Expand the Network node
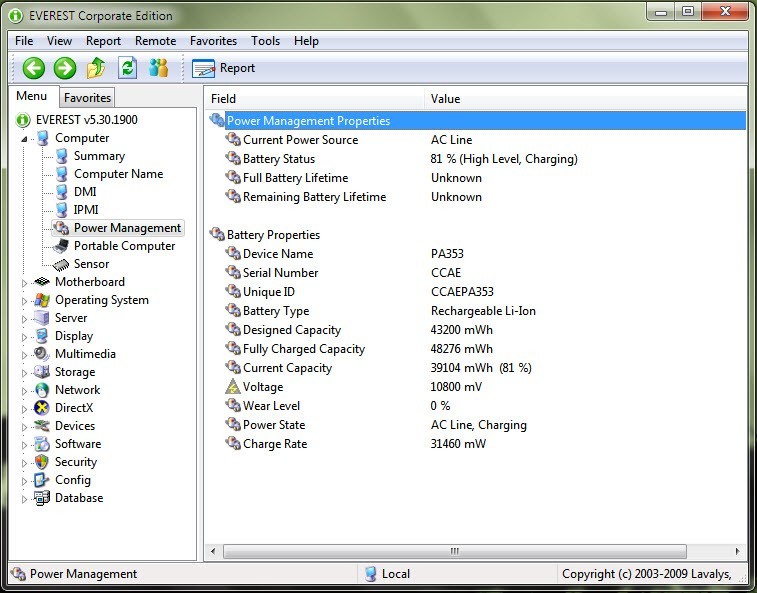Image resolution: width=757 pixels, height=593 pixels. point(24,391)
